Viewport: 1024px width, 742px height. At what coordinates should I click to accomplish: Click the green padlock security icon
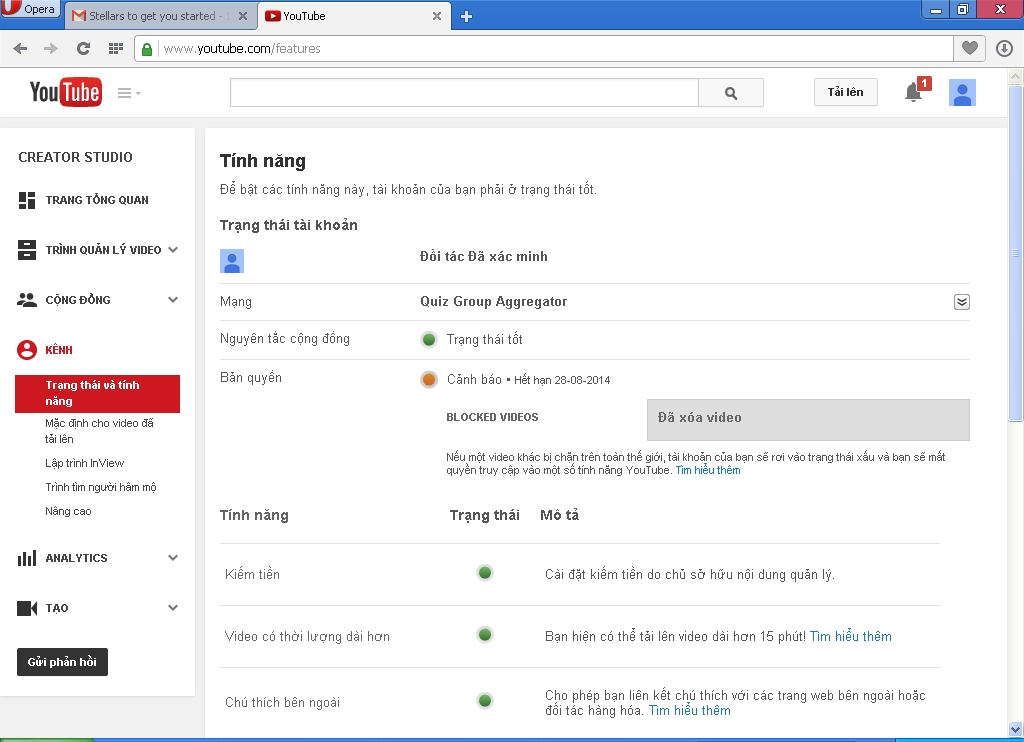tap(147, 49)
